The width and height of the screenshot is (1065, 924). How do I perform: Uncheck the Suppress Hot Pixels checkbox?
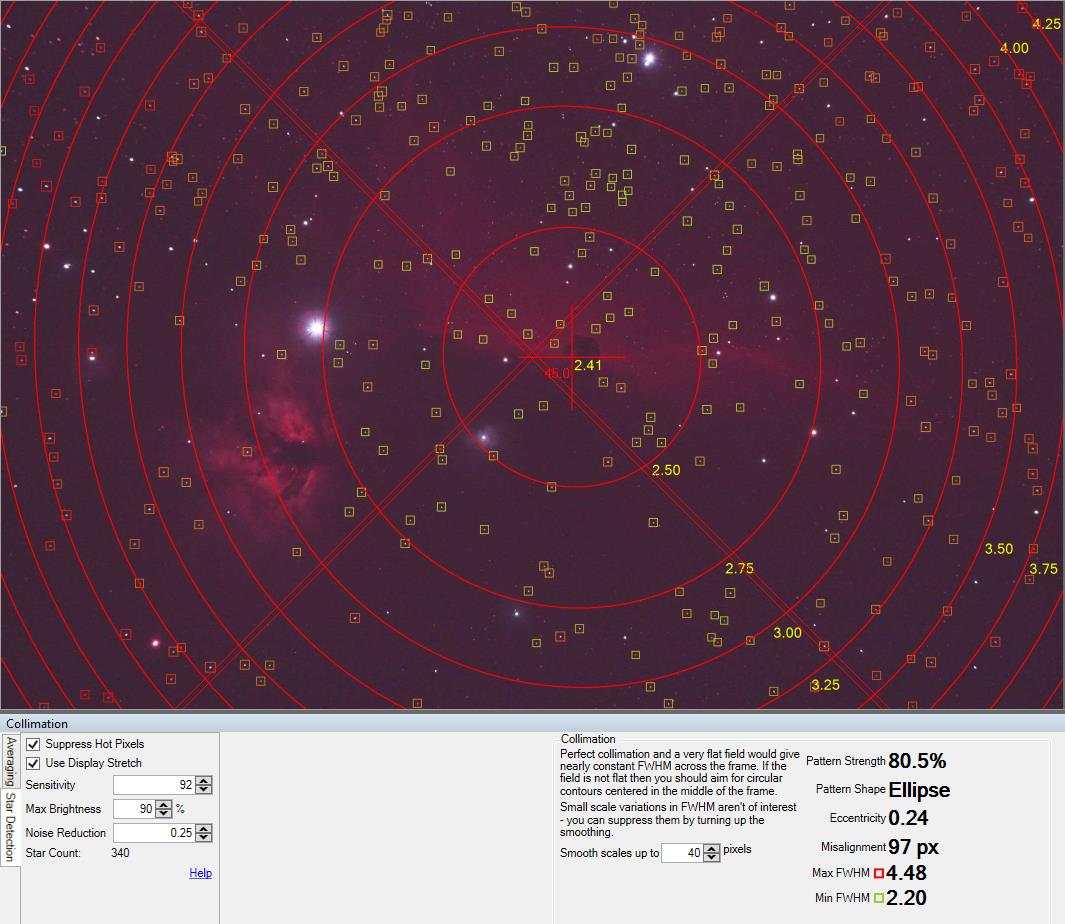coord(33,744)
